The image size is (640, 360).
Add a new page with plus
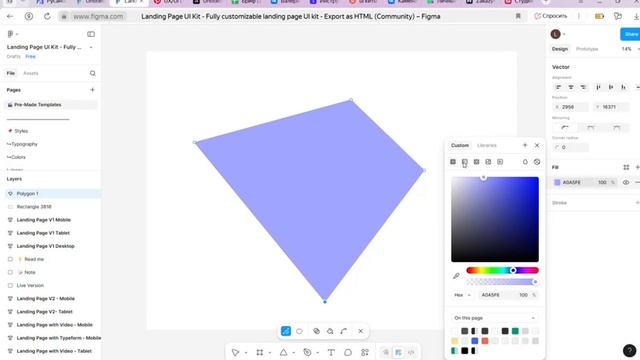92,90
